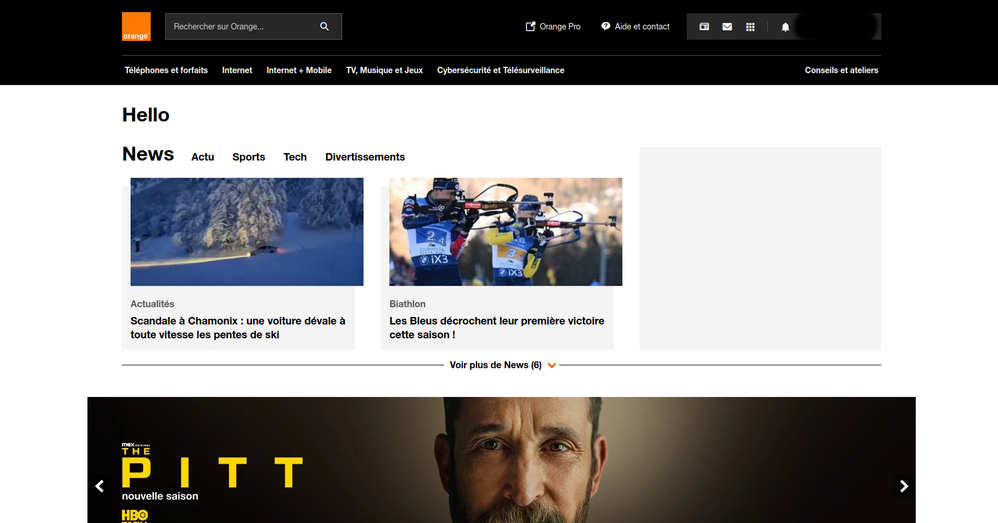Click the search magnifier icon

coord(324,27)
